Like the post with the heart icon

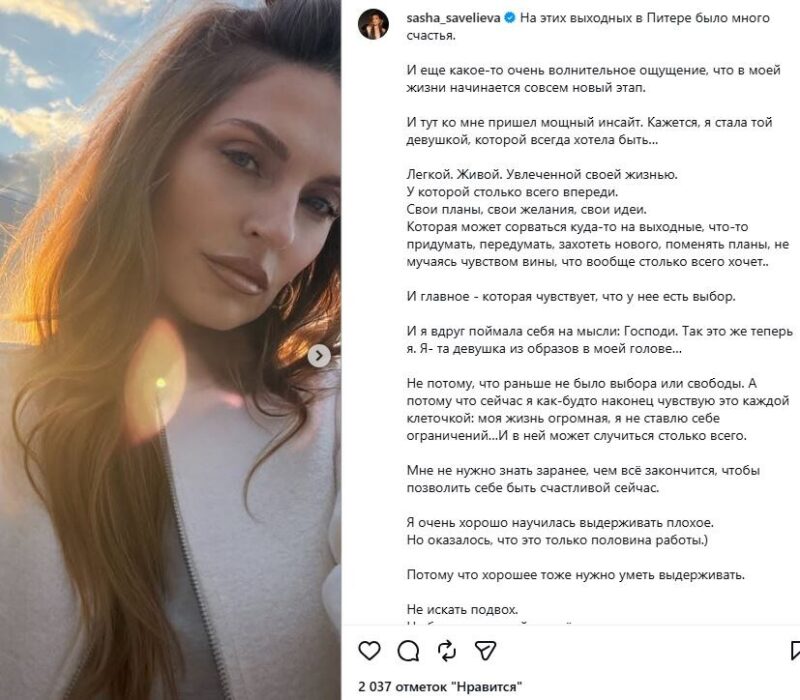point(369,651)
